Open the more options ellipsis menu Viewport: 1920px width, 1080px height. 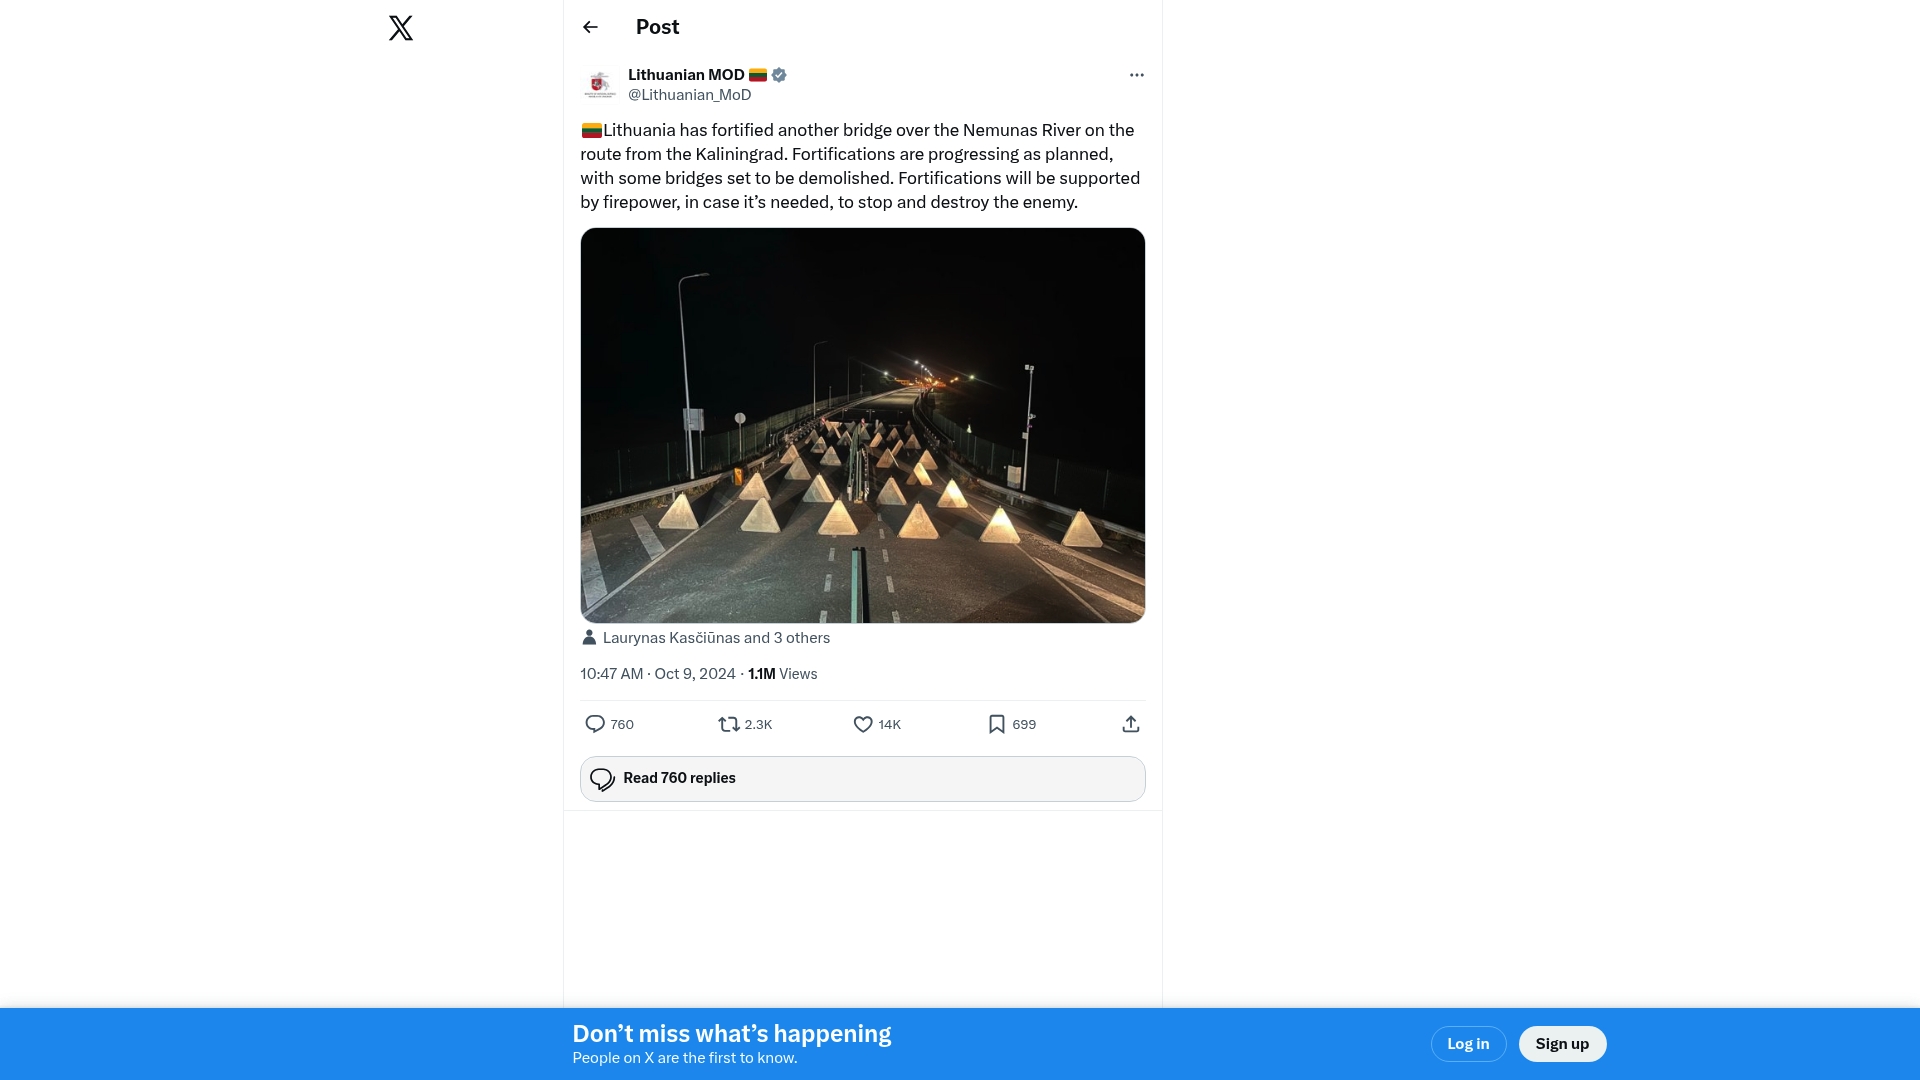(1136, 75)
